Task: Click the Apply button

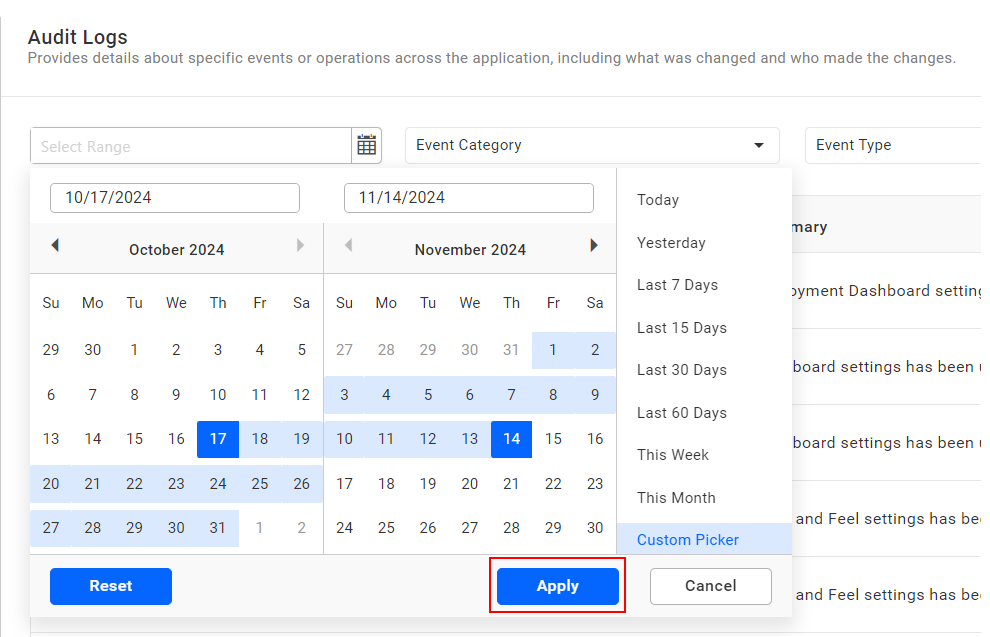Action: click(557, 586)
